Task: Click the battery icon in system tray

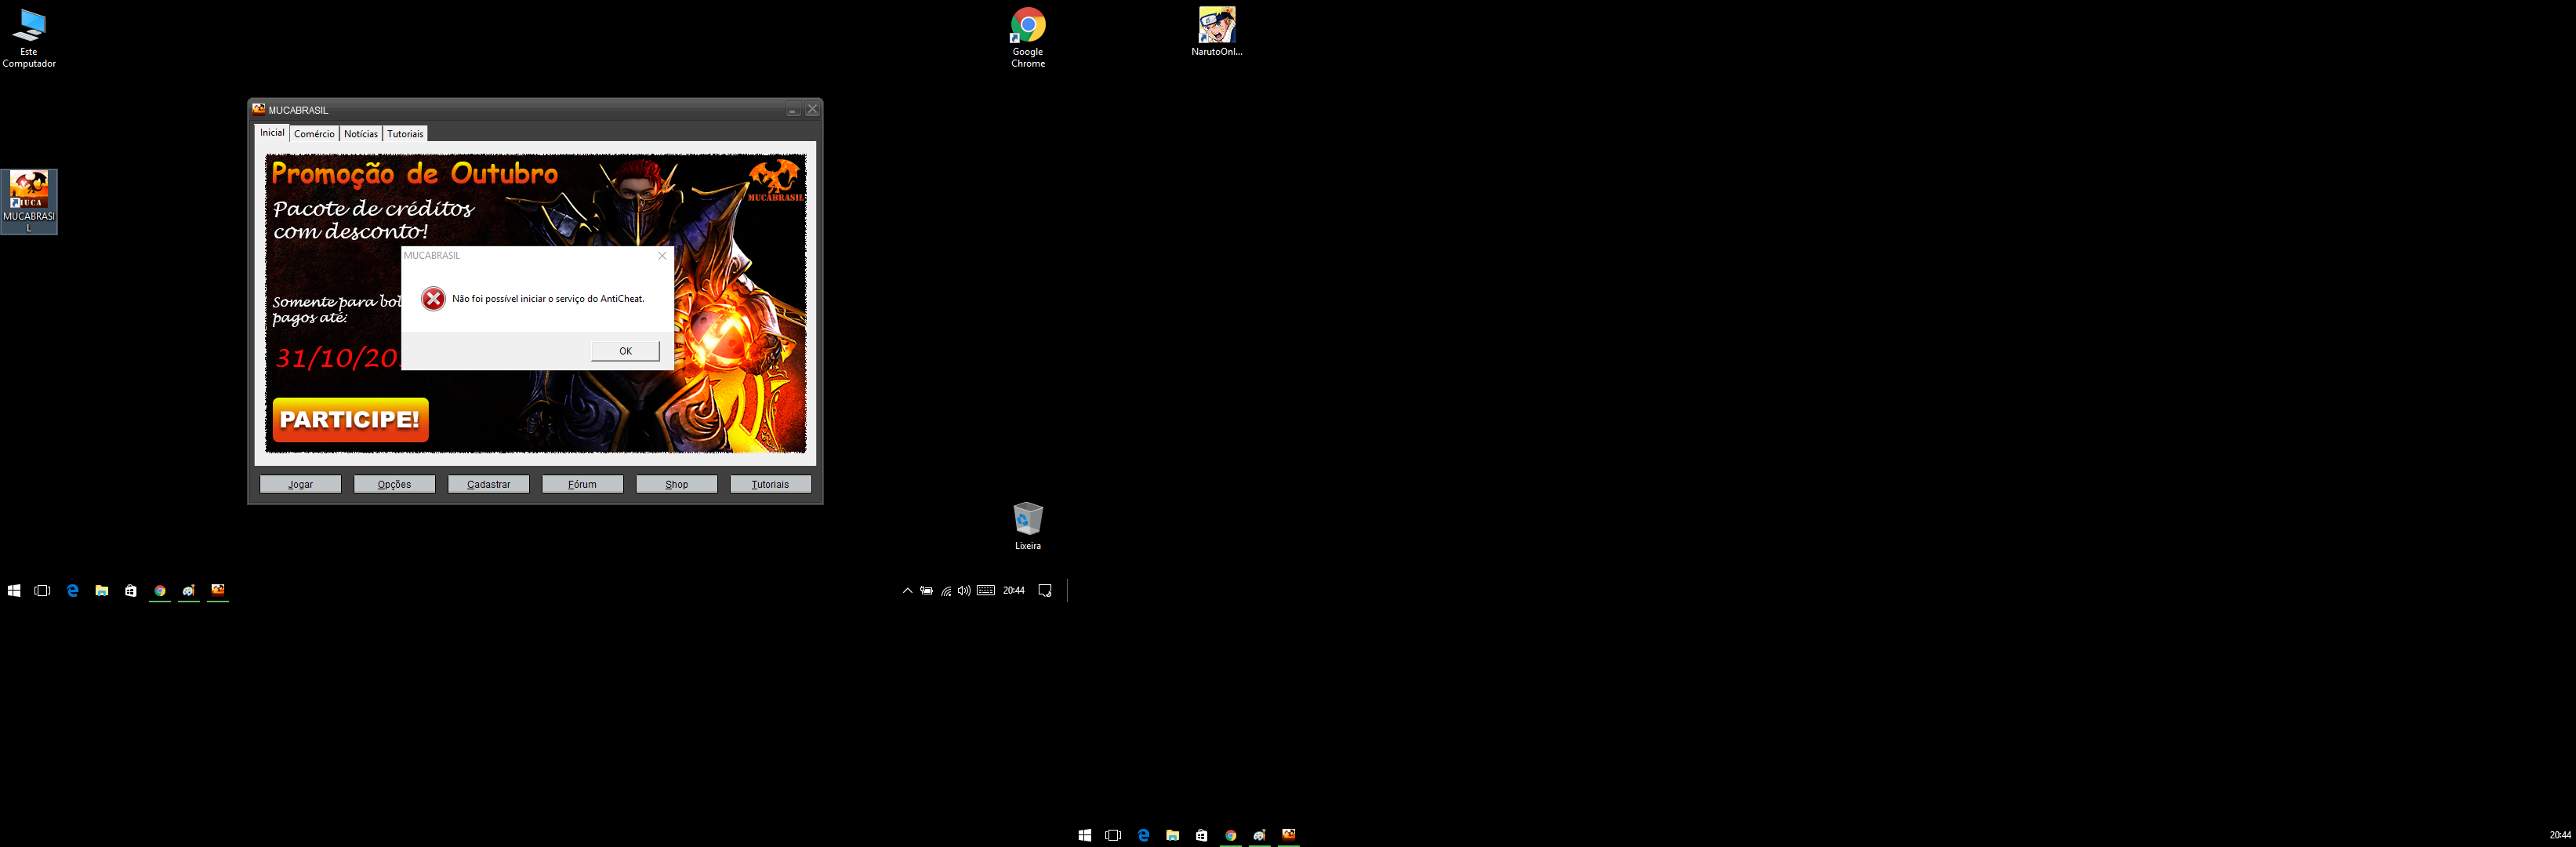Action: [x=927, y=591]
